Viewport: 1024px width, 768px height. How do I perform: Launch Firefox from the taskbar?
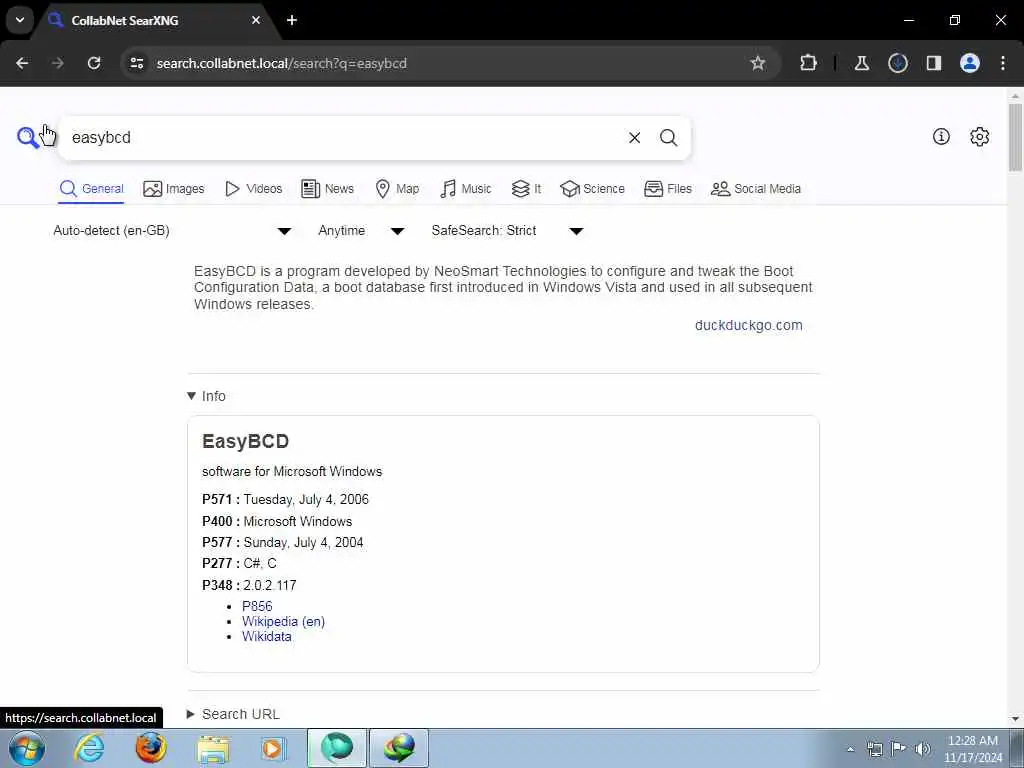[x=151, y=748]
